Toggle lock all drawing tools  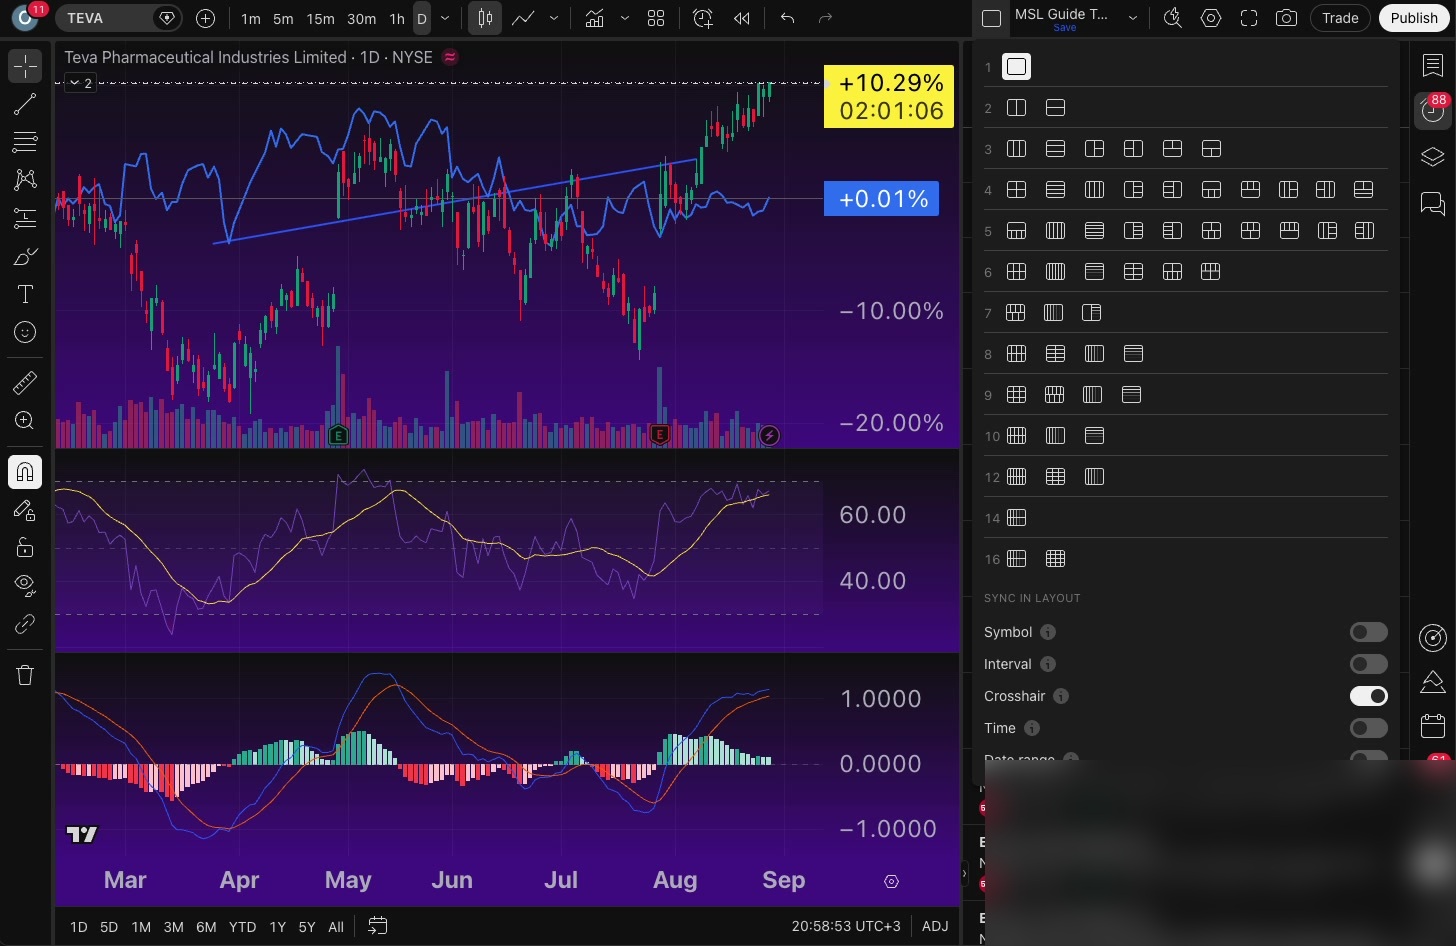coord(25,548)
